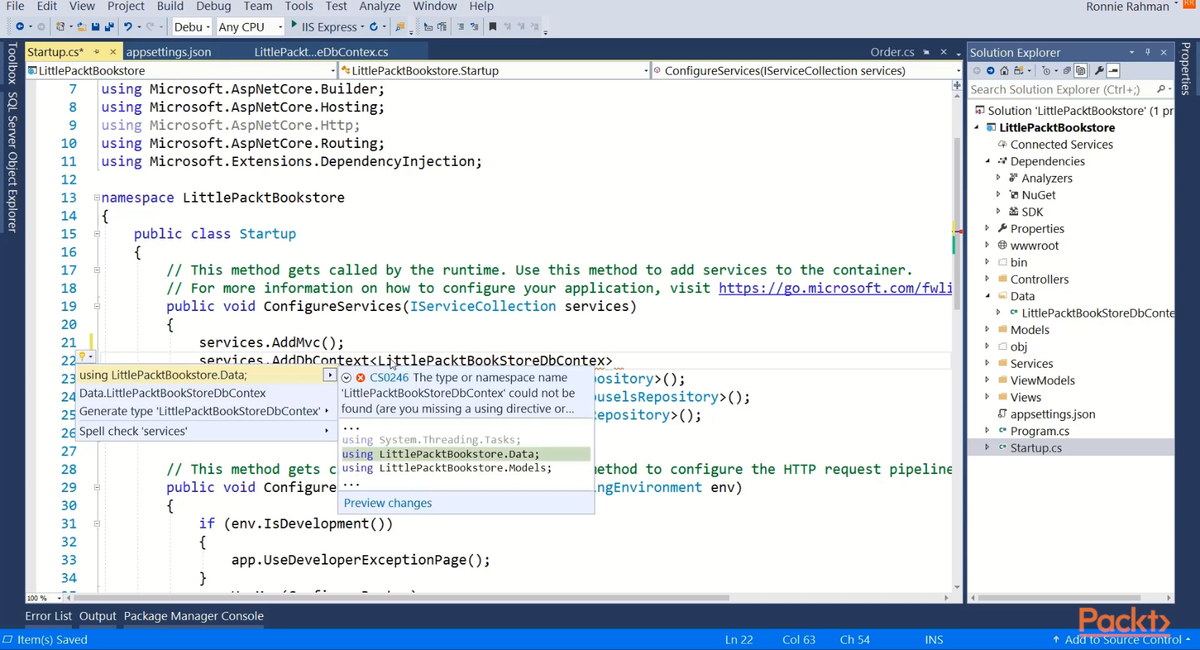Undo the last edit using the toolbar
Image resolution: width=1200 pixels, height=650 pixels.
coord(128,27)
